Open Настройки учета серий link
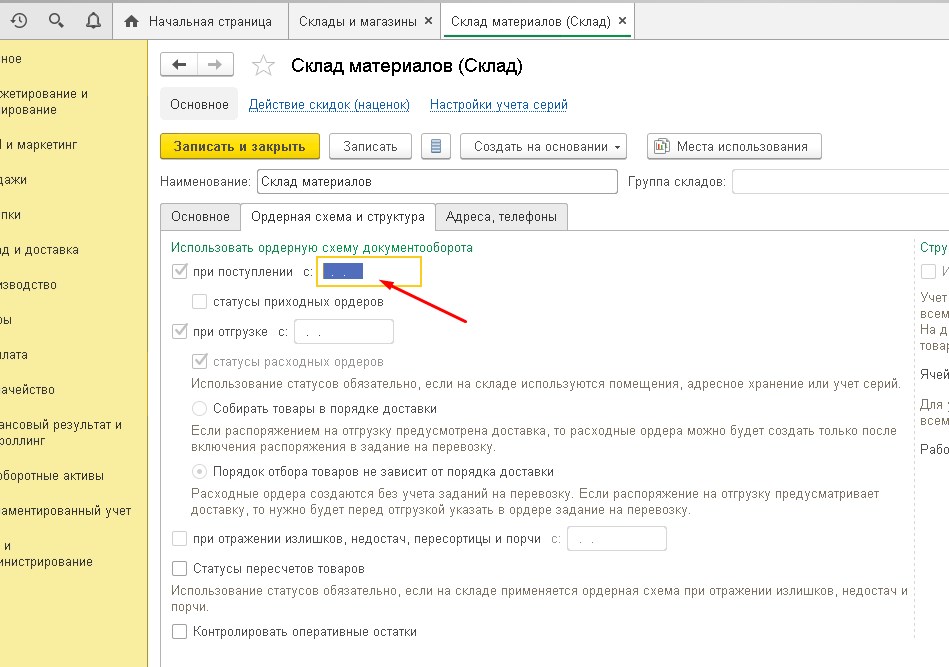 click(499, 105)
